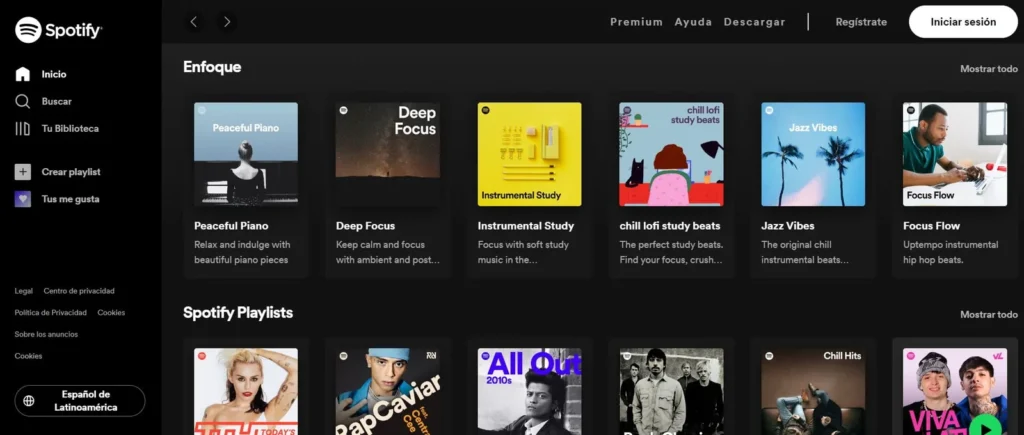Go back with the left arrow

pos(193,22)
